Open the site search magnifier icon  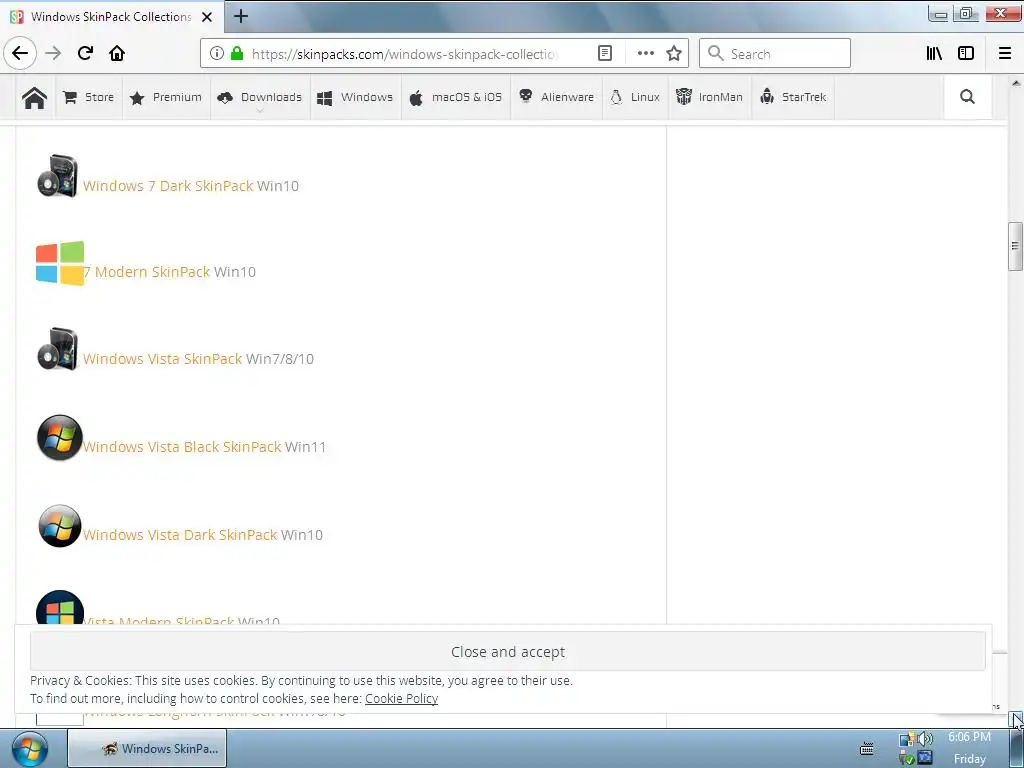click(x=967, y=97)
